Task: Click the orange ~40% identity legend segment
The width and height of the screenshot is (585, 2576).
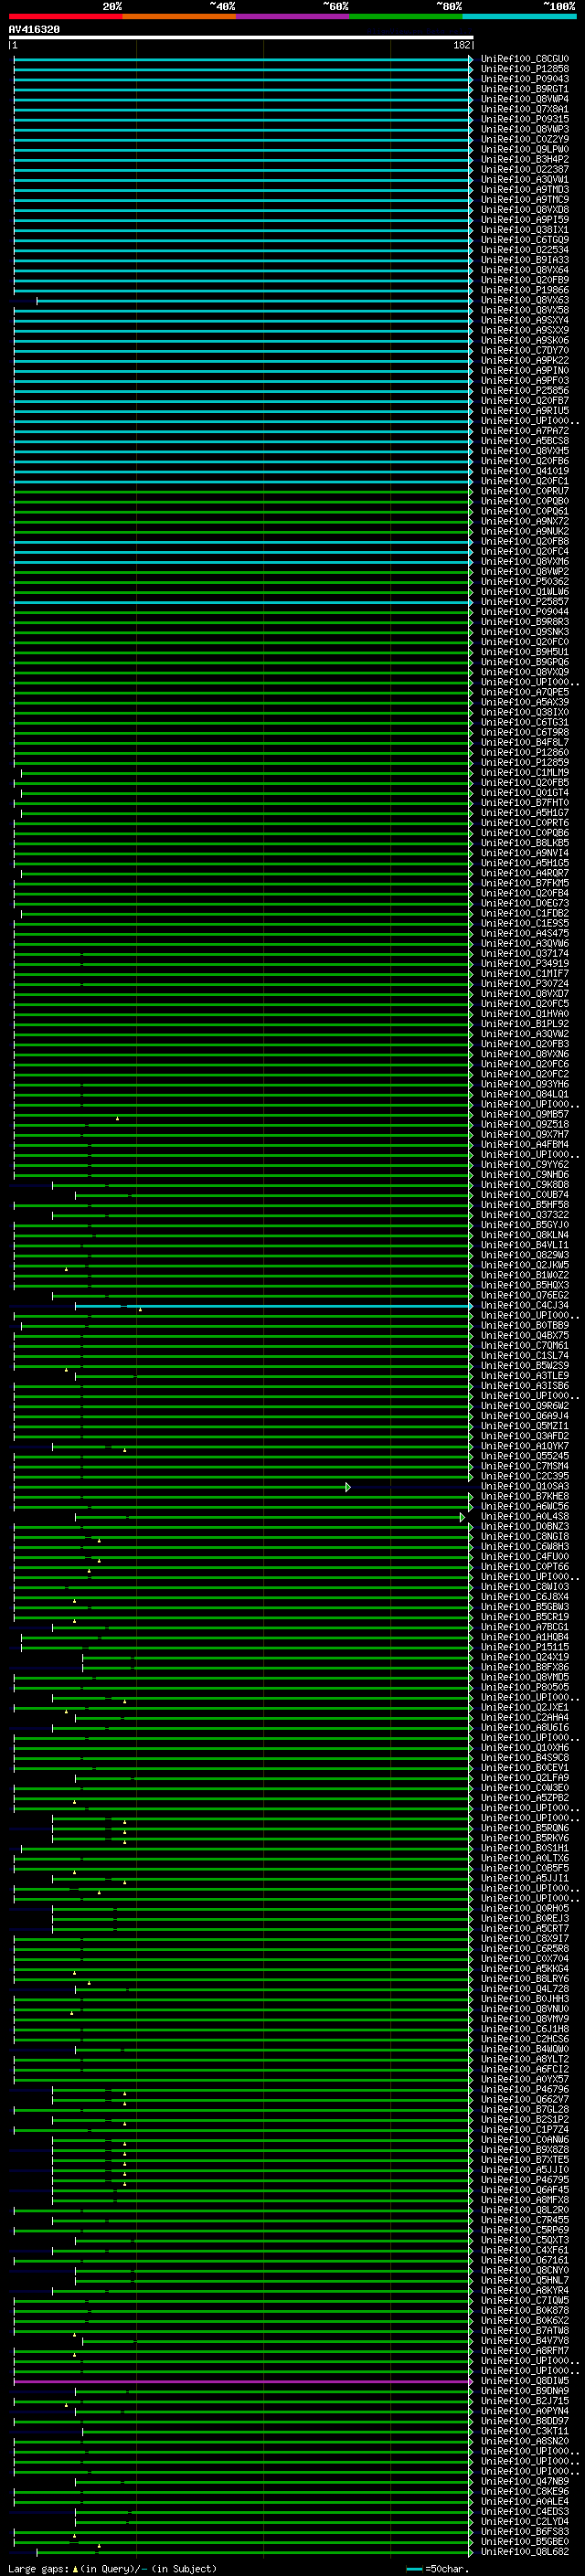Action: coord(179,16)
